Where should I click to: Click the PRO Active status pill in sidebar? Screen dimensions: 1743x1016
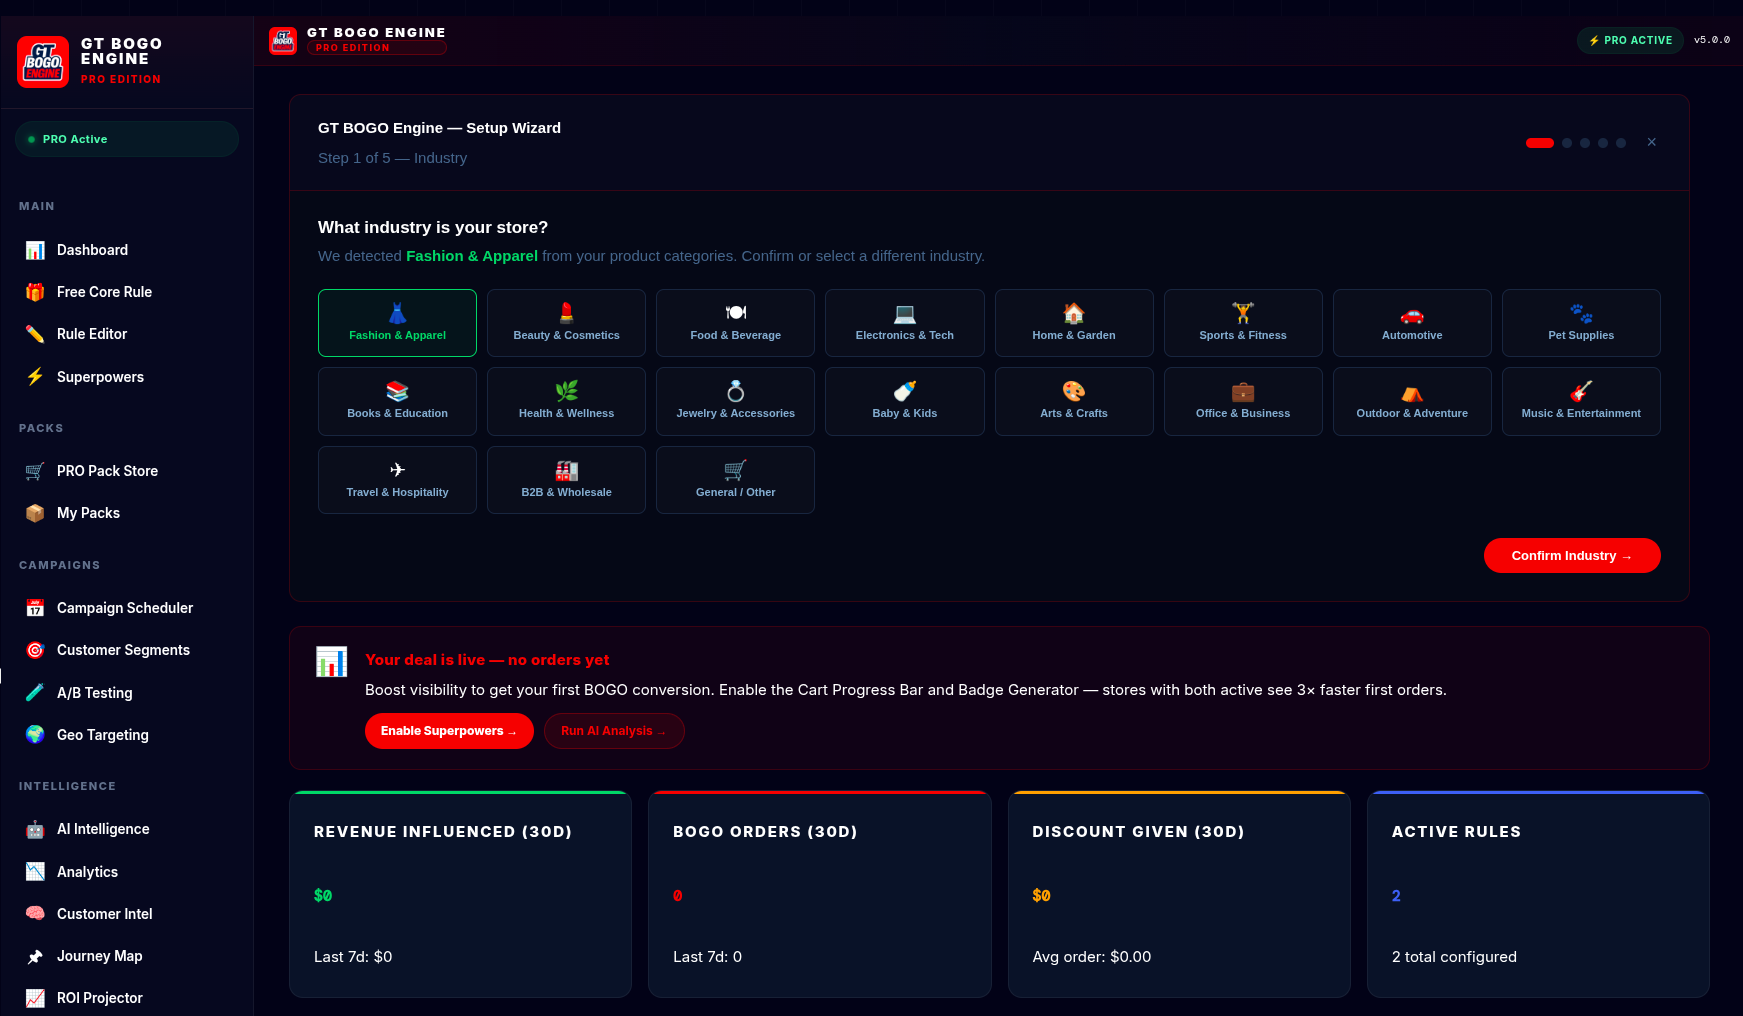click(x=127, y=139)
